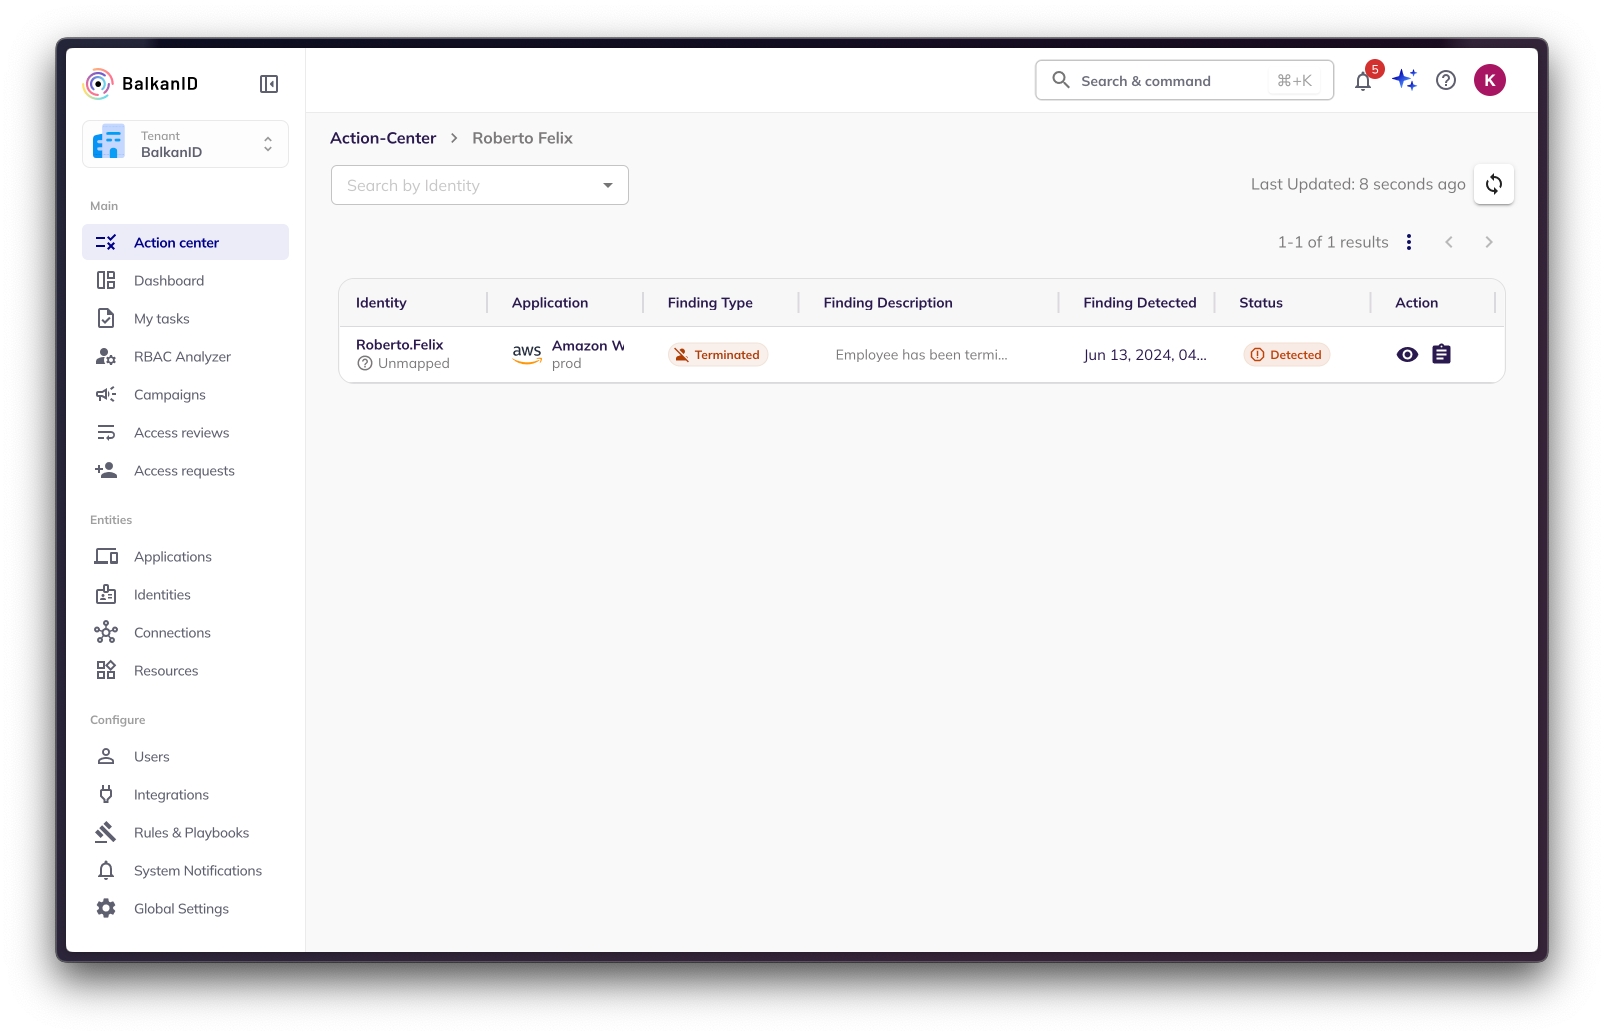Click the RBAC Analyzer icon

[x=106, y=356]
